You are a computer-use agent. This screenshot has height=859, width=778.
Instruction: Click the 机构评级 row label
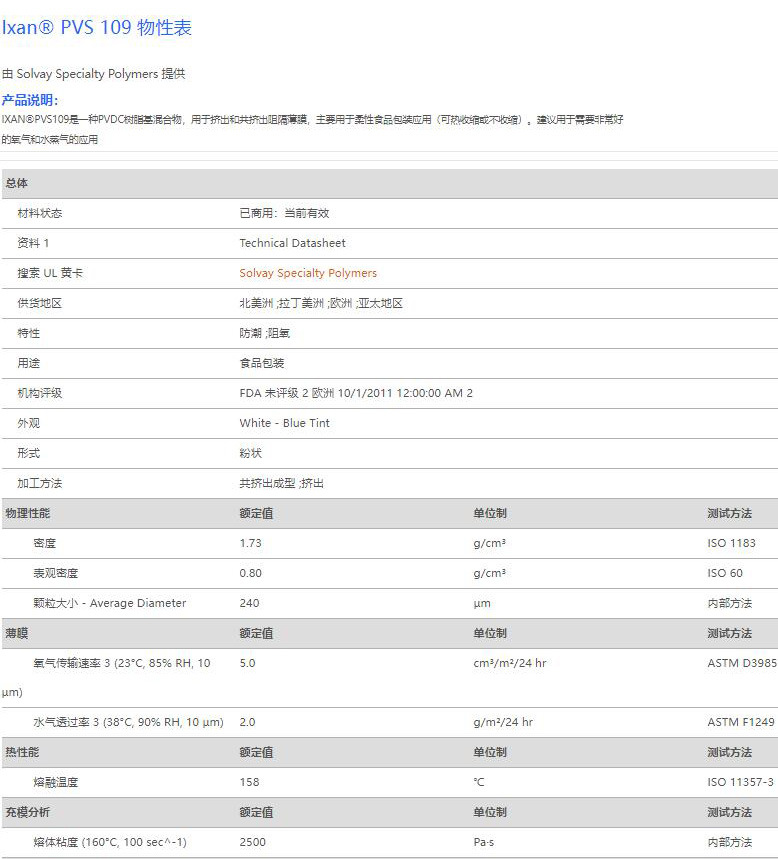coord(39,393)
